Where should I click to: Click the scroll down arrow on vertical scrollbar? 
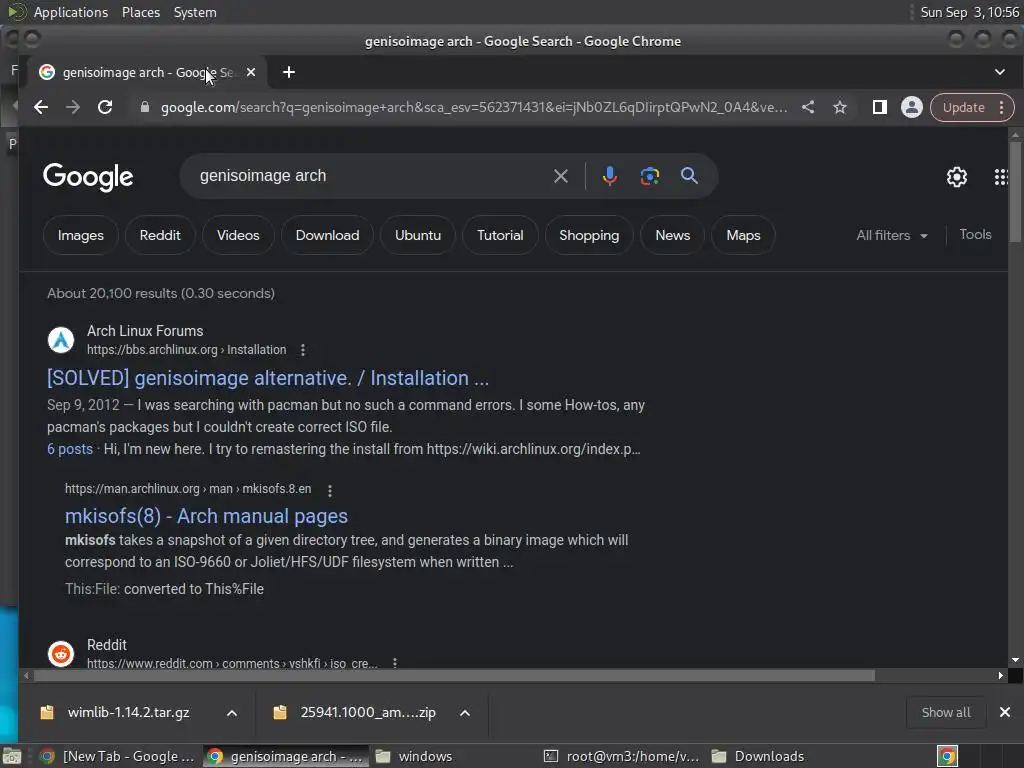1015,660
